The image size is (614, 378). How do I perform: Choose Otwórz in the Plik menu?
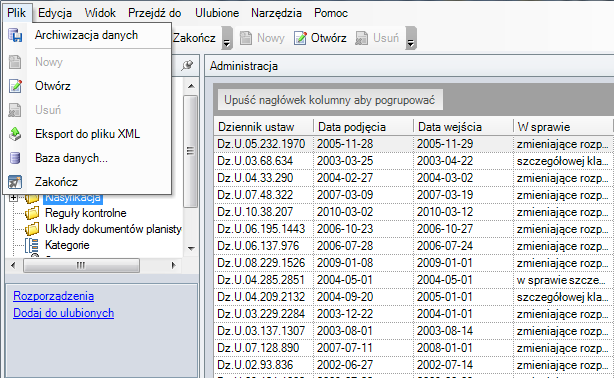(87, 86)
